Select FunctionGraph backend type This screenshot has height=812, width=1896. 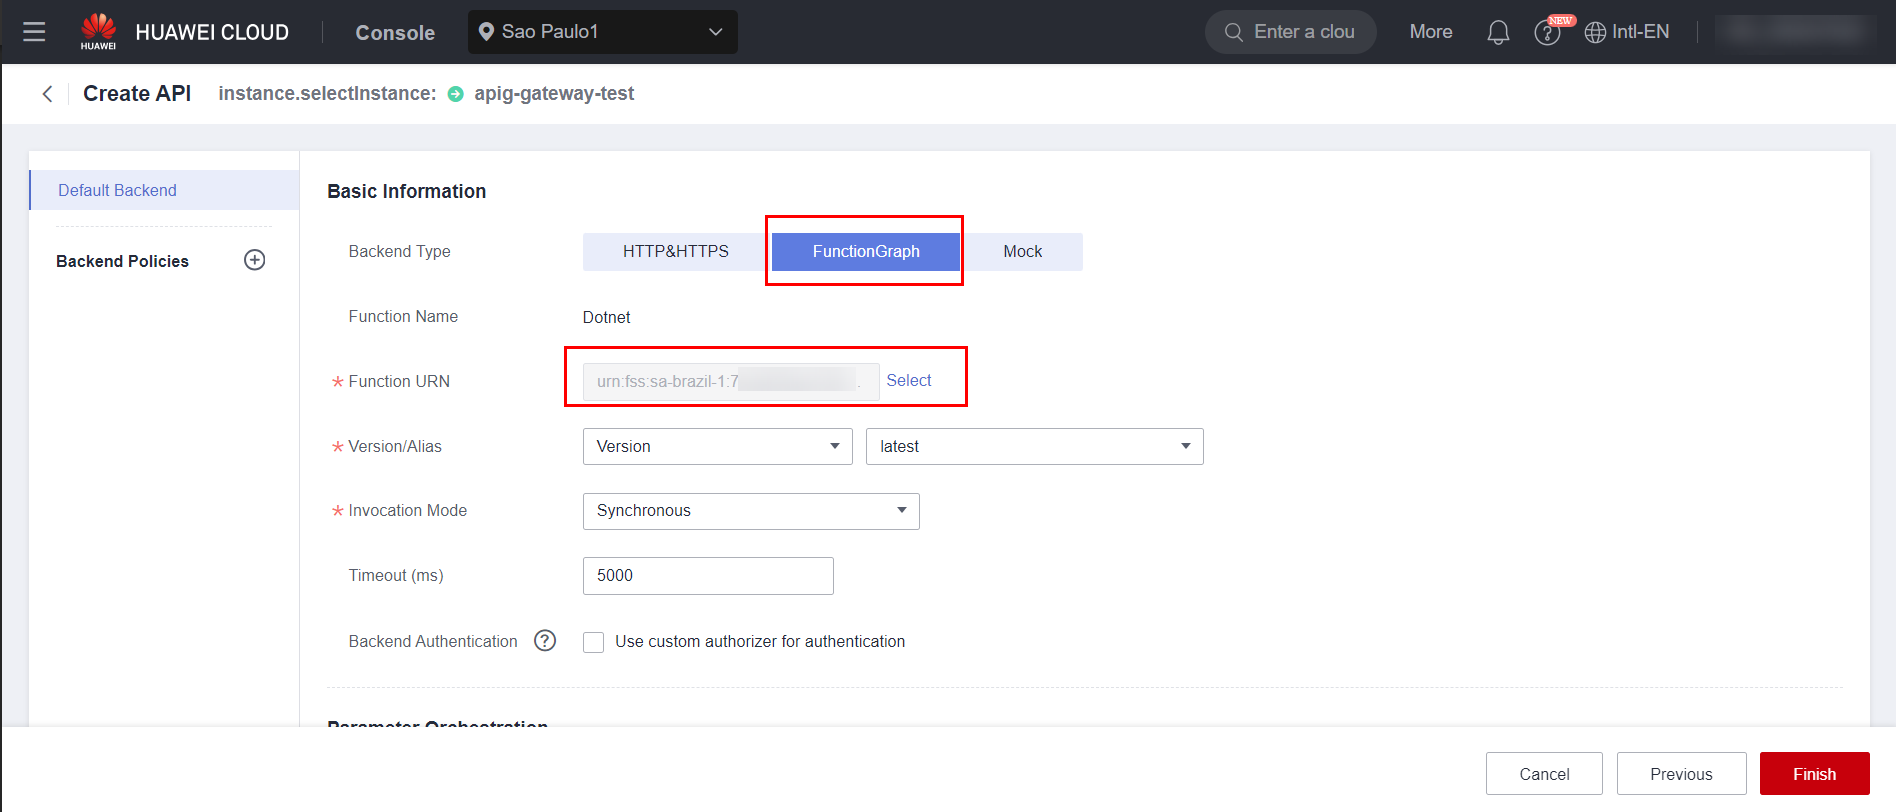pos(865,252)
